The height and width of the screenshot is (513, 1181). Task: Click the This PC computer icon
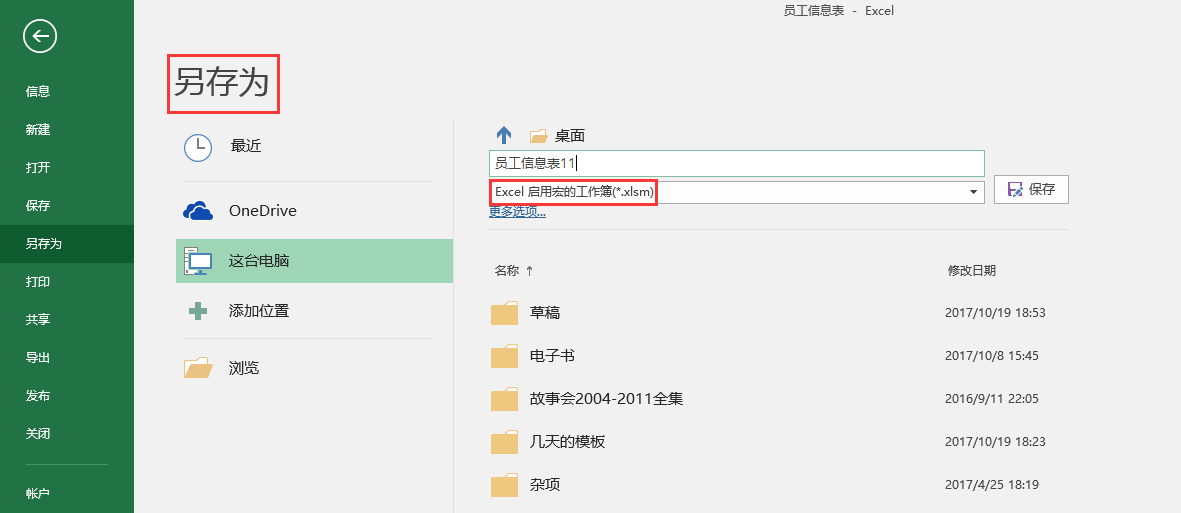[x=198, y=261]
